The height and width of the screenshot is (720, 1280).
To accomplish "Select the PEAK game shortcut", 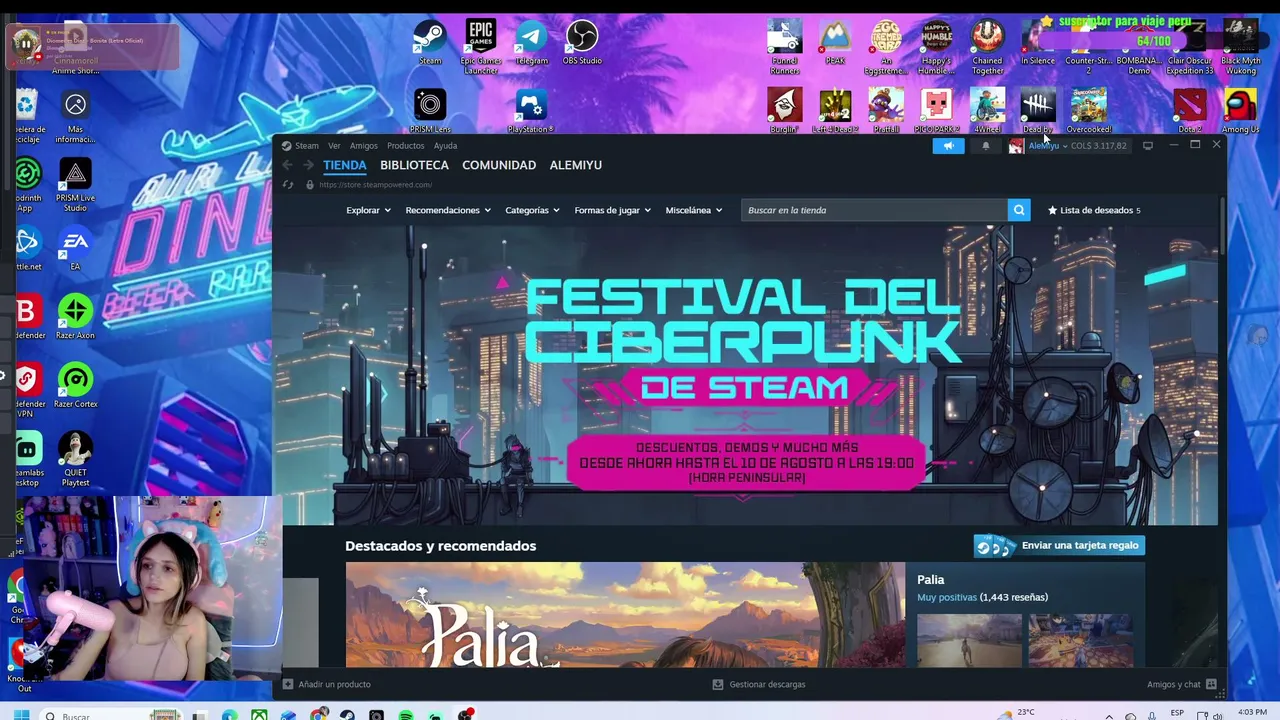I will click(x=835, y=42).
